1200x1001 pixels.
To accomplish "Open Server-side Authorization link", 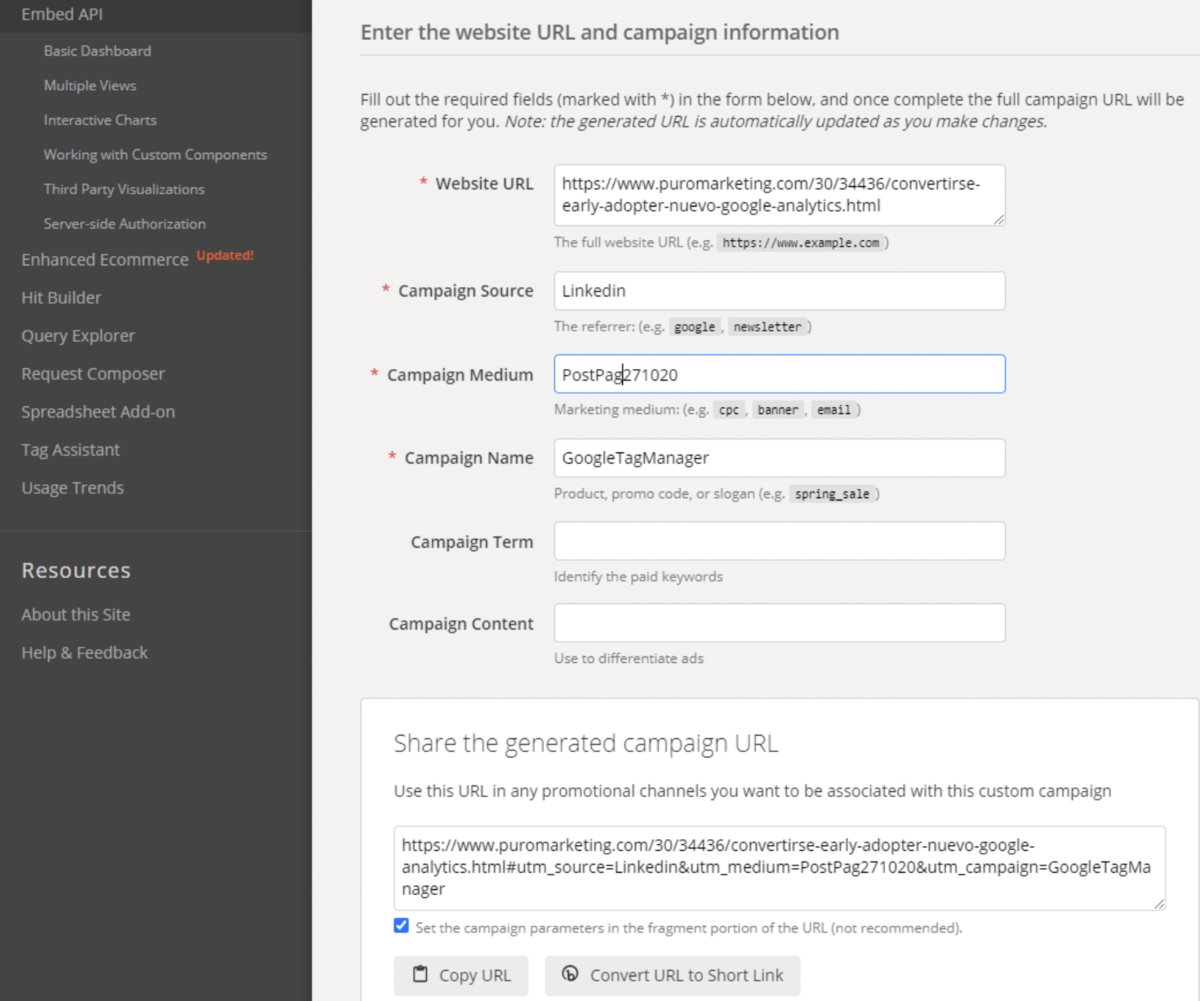I will pos(125,224).
